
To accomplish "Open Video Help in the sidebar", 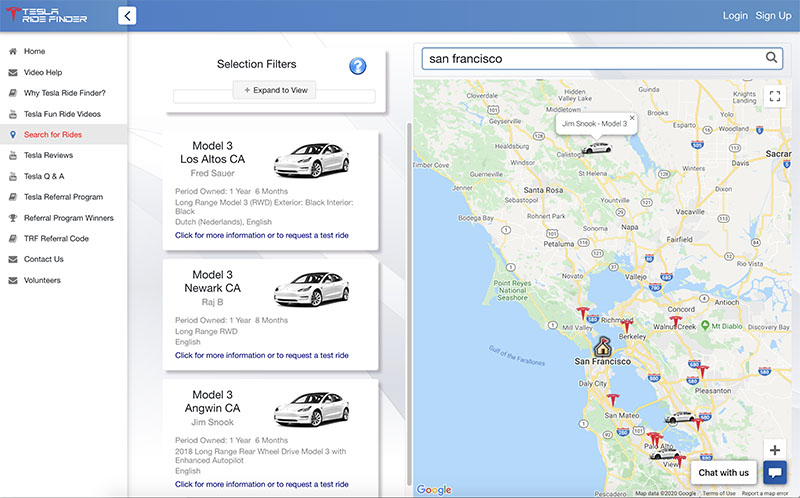I will click(43, 72).
